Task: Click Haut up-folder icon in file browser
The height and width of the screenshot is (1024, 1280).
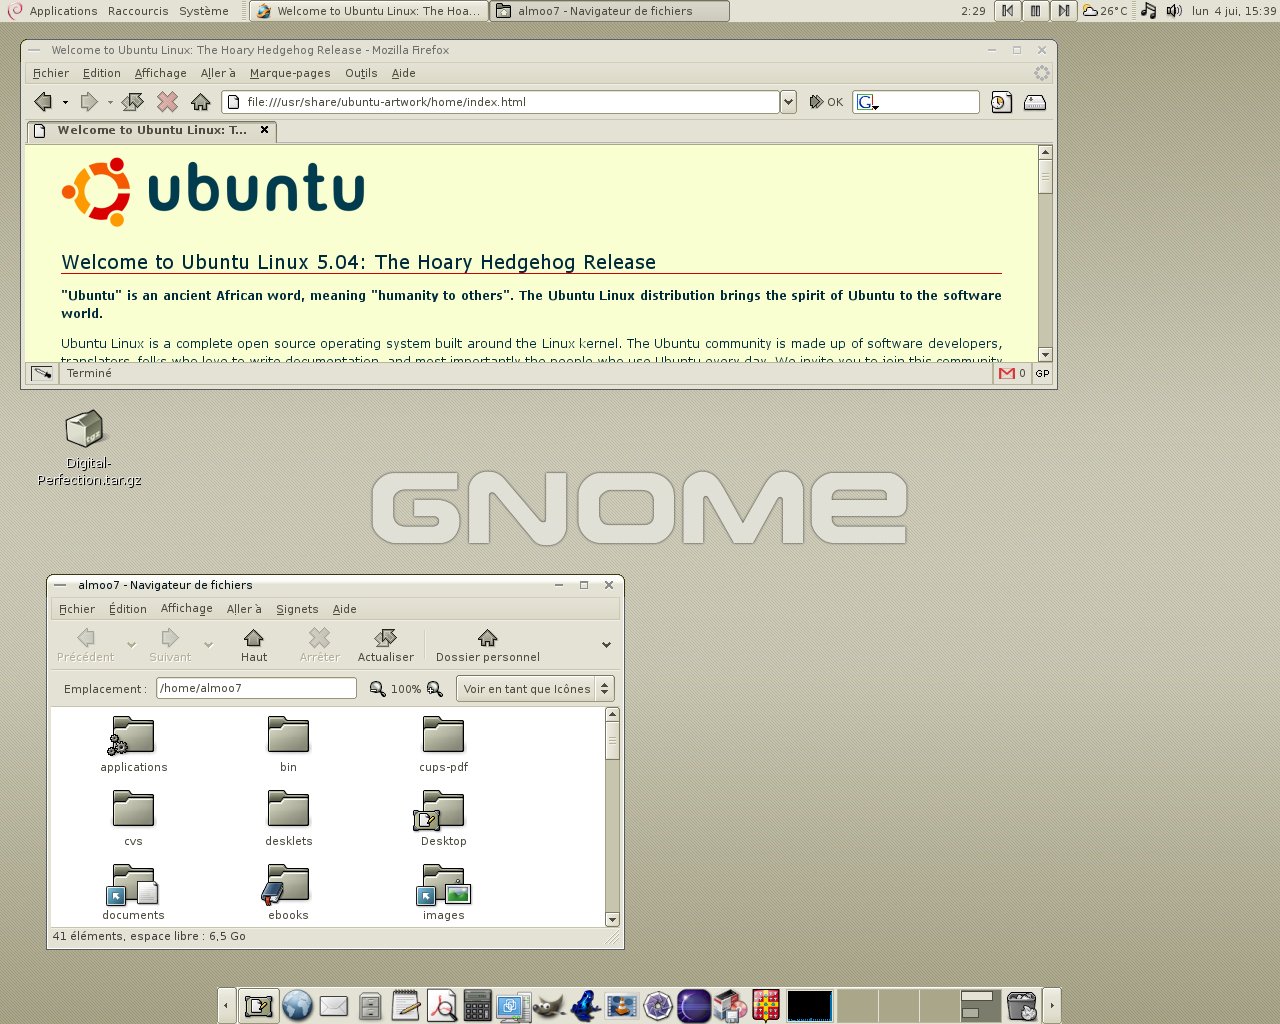Action: [254, 645]
